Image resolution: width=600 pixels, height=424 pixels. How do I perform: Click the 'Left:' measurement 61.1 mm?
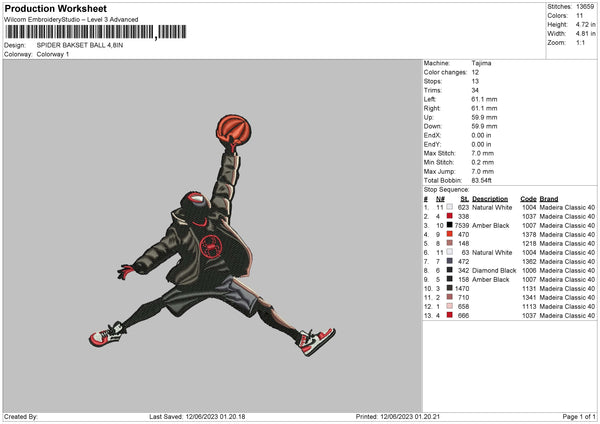pos(484,99)
